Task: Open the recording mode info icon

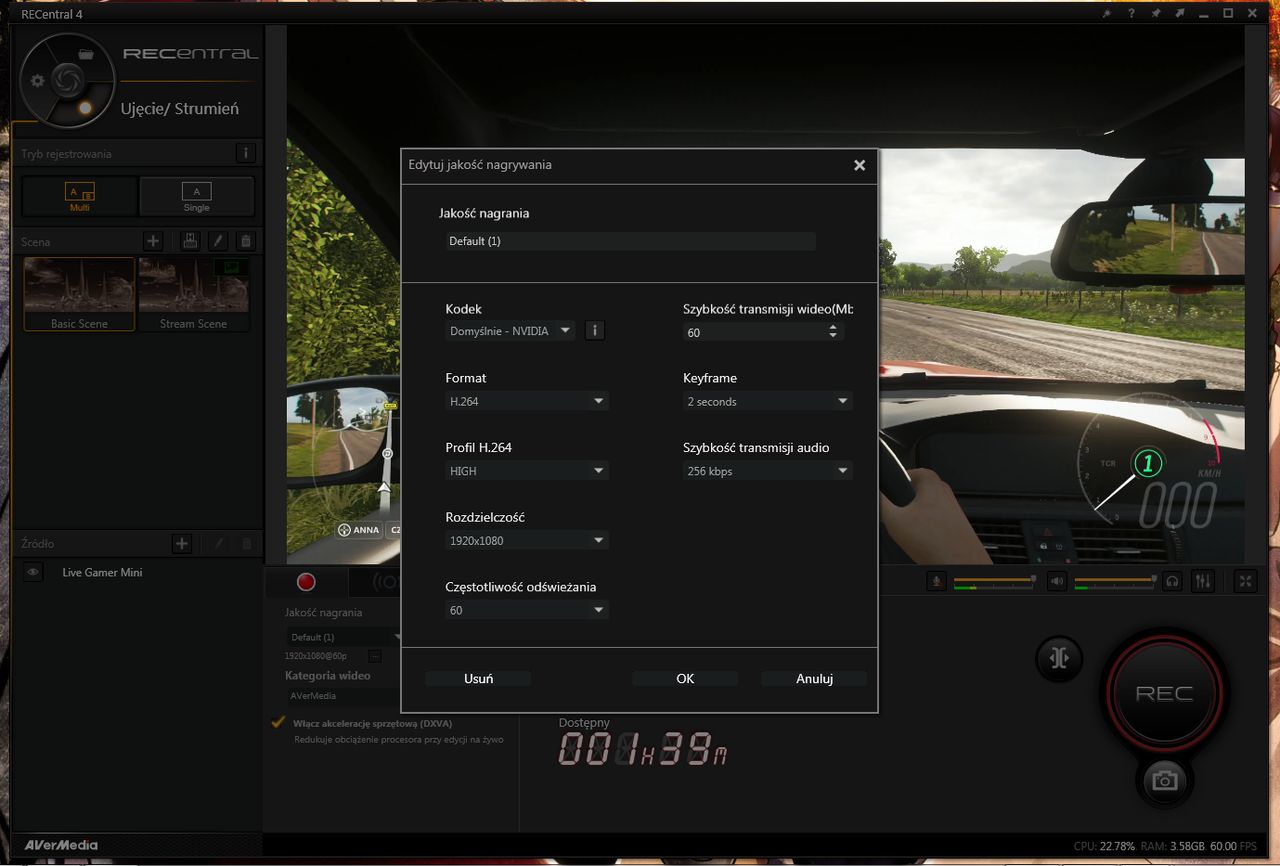Action: pos(246,153)
